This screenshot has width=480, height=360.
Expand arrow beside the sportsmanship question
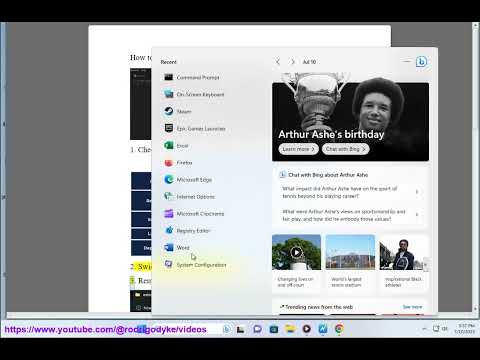click(417, 215)
